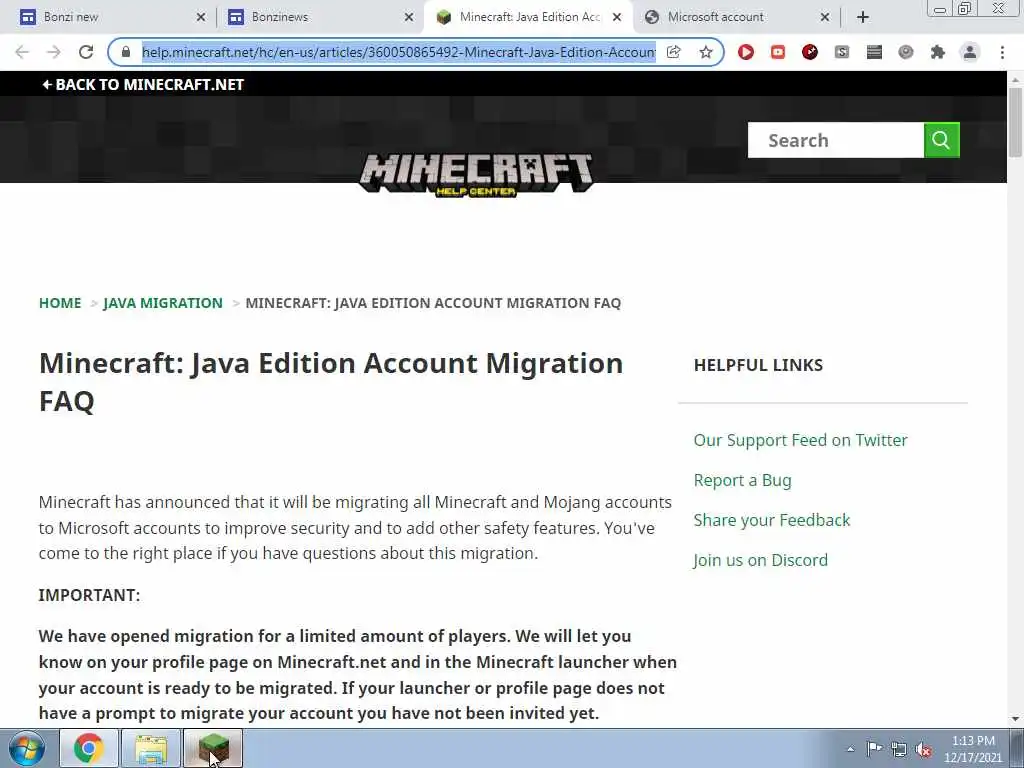Reload the current page
The height and width of the screenshot is (768, 1024).
[86, 52]
